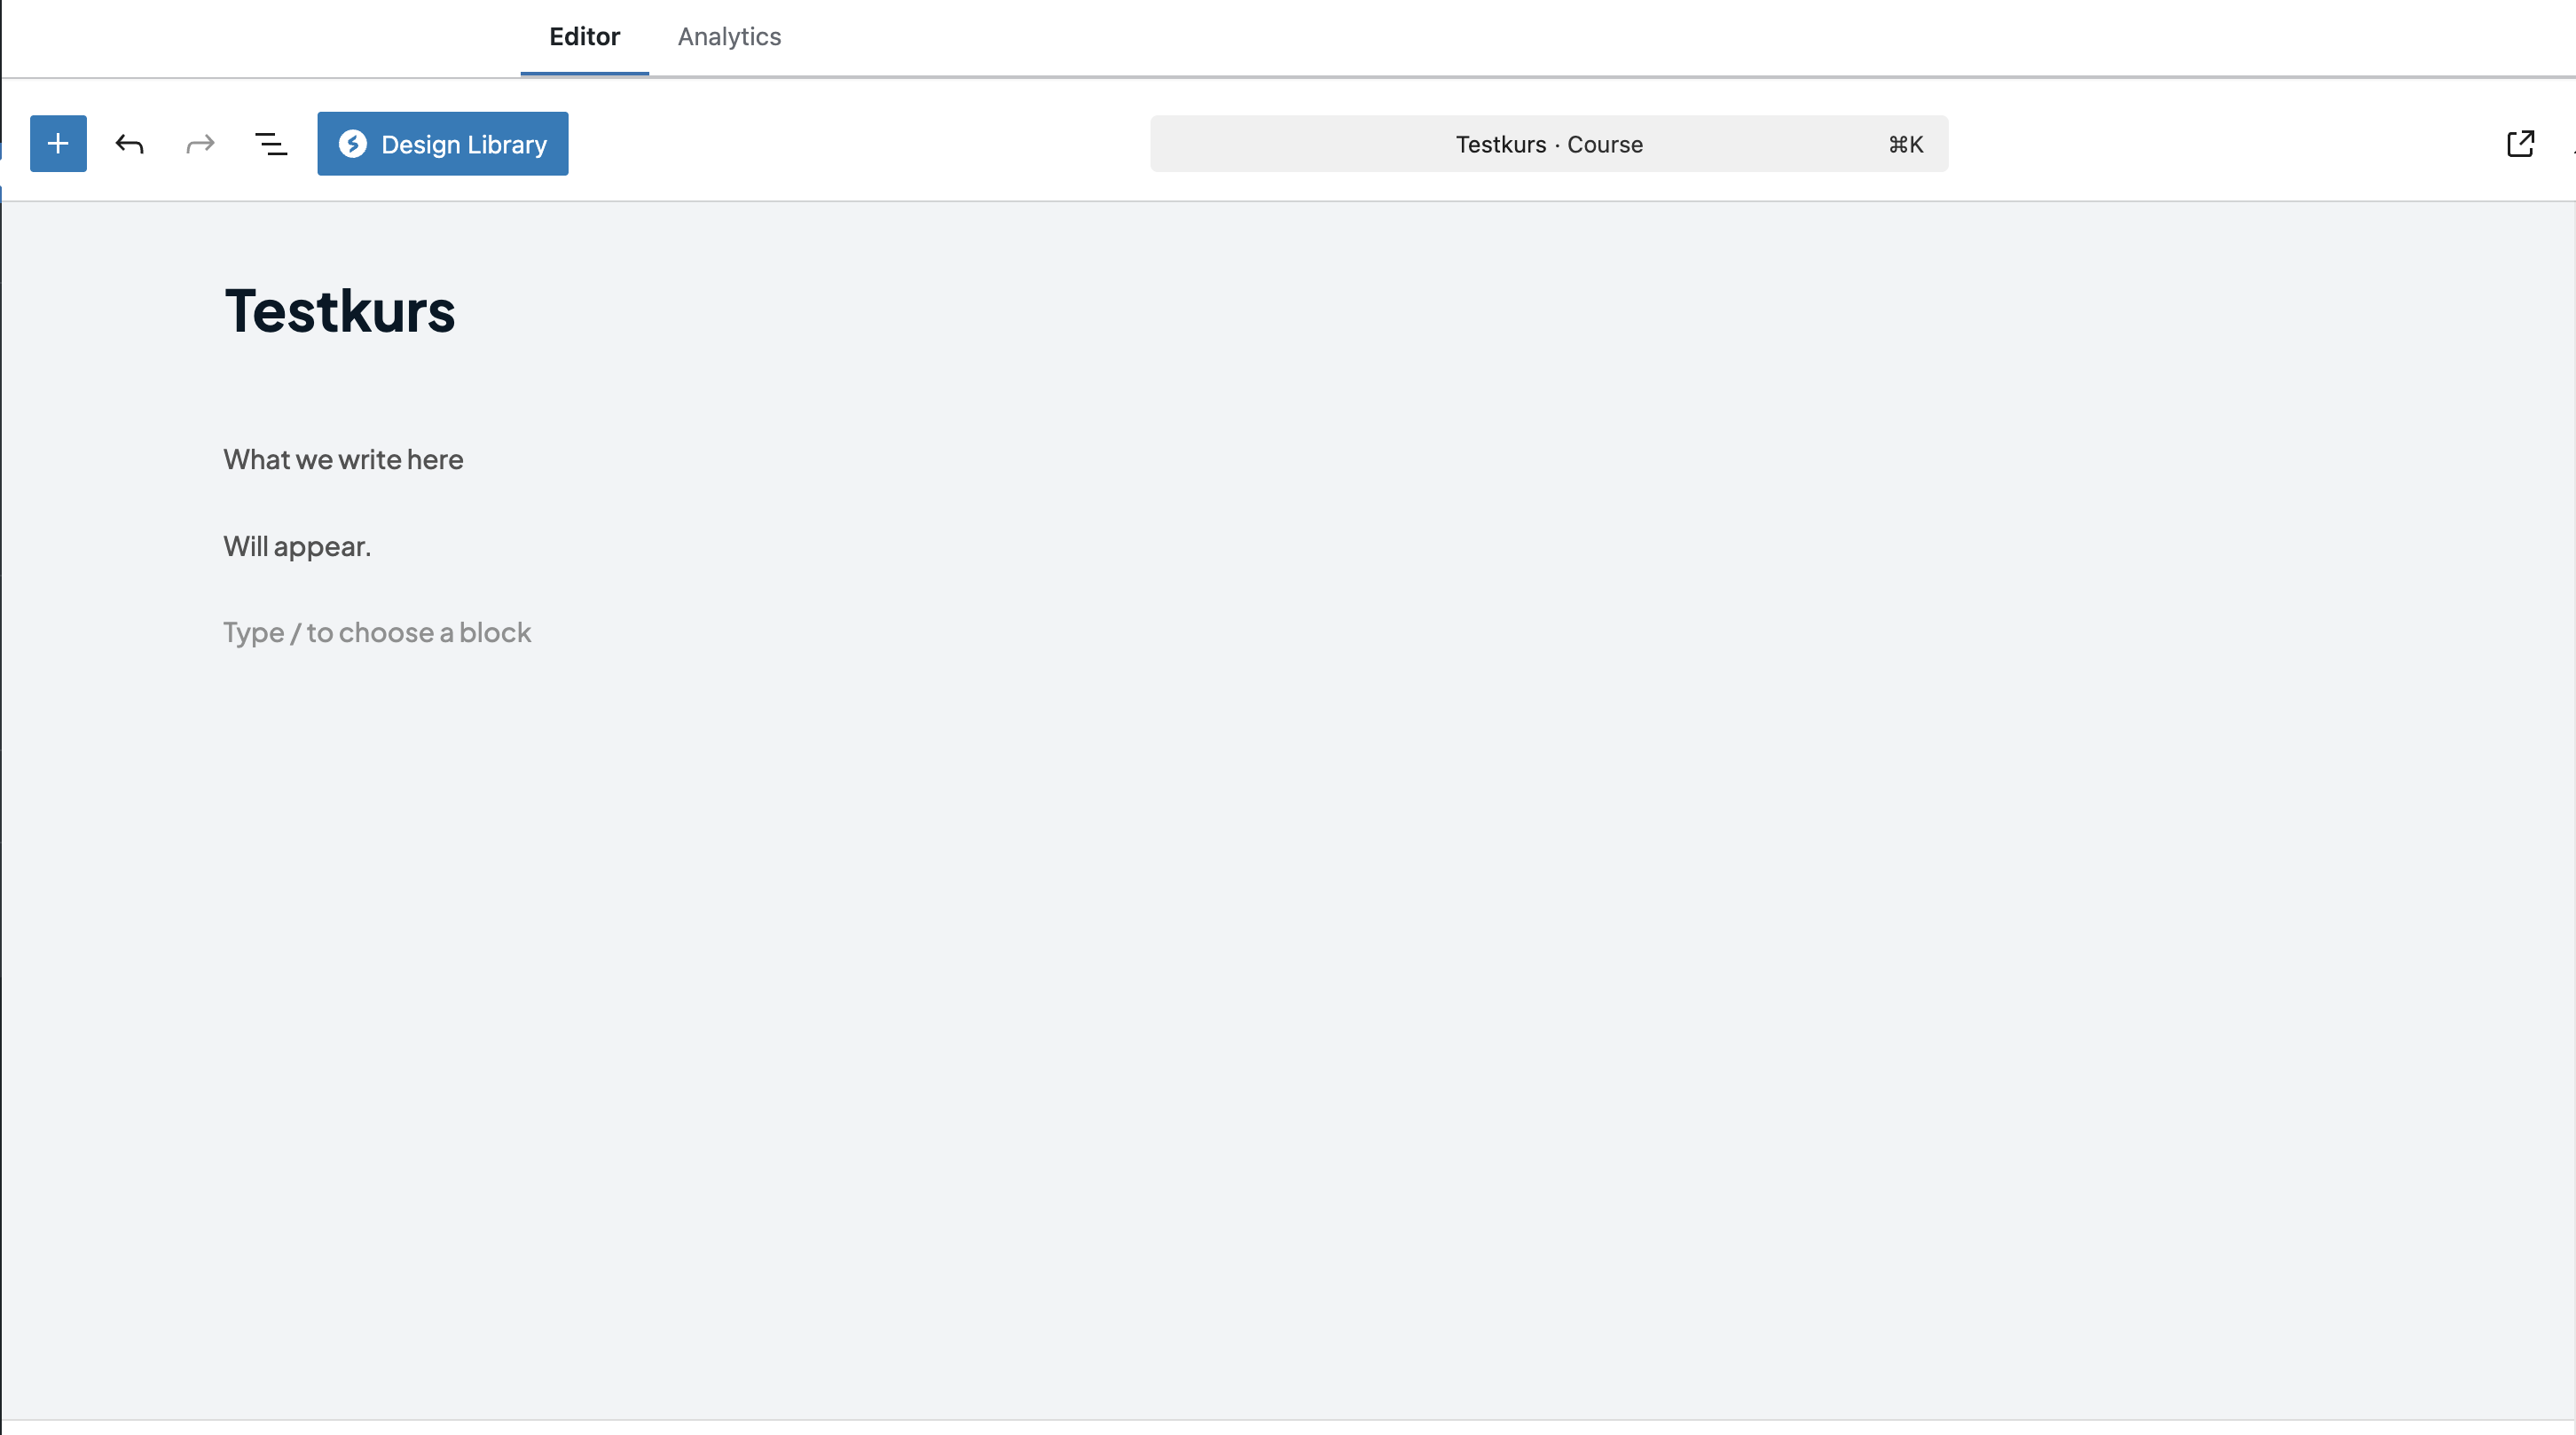Viewport: 2576px width, 1435px height.
Task: Select the 'What we write here' paragraph
Action: [343, 459]
